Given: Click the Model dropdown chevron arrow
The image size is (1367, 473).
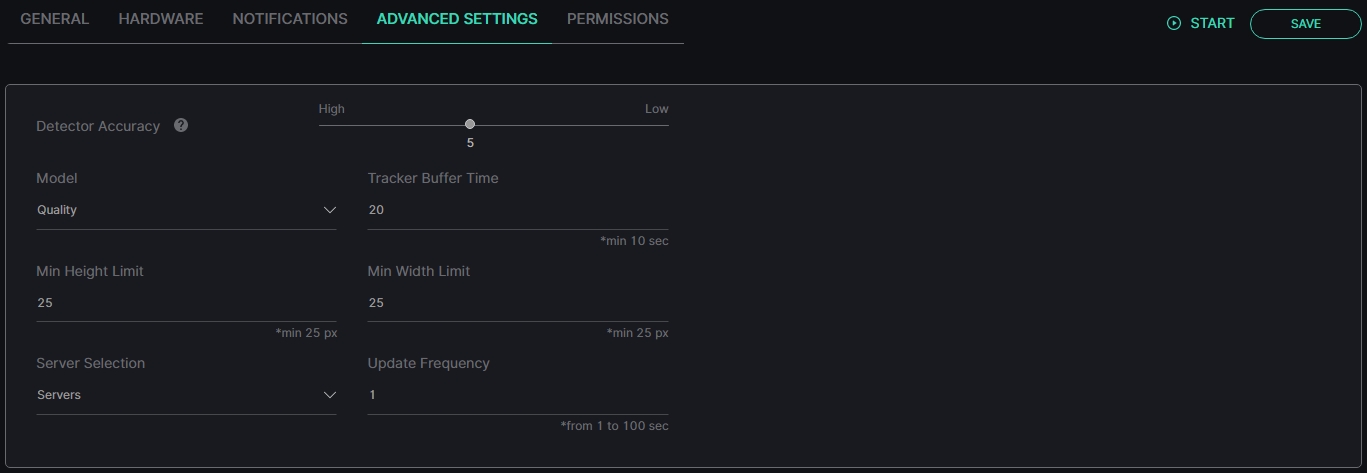Looking at the screenshot, I should 330,210.
